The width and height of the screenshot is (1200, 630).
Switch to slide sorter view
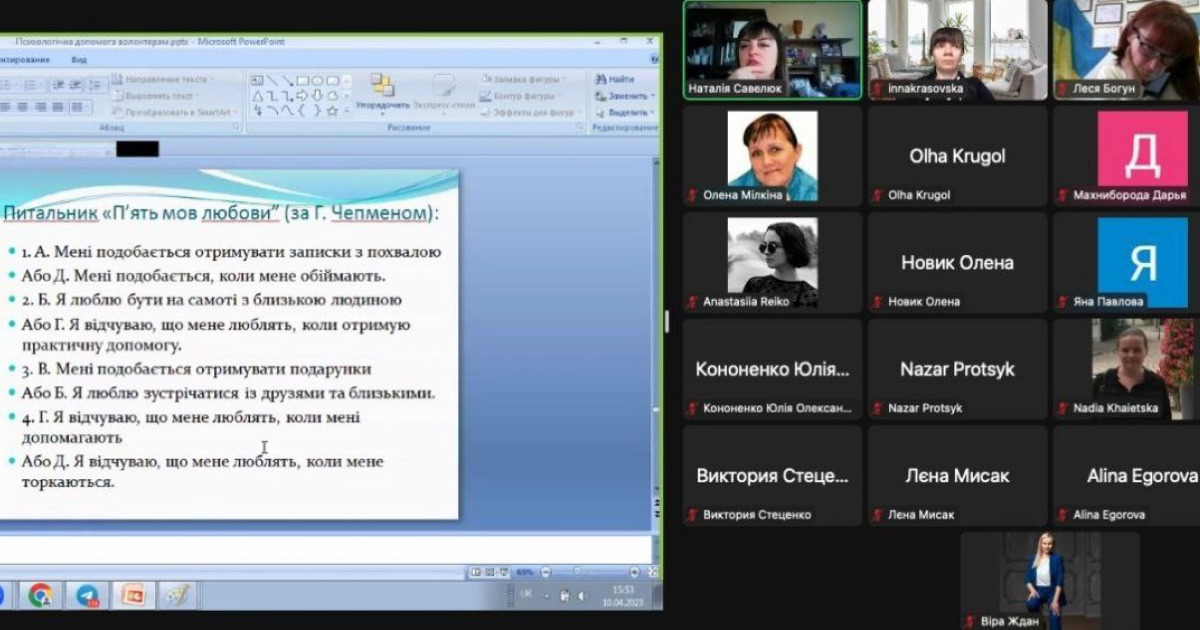point(491,572)
